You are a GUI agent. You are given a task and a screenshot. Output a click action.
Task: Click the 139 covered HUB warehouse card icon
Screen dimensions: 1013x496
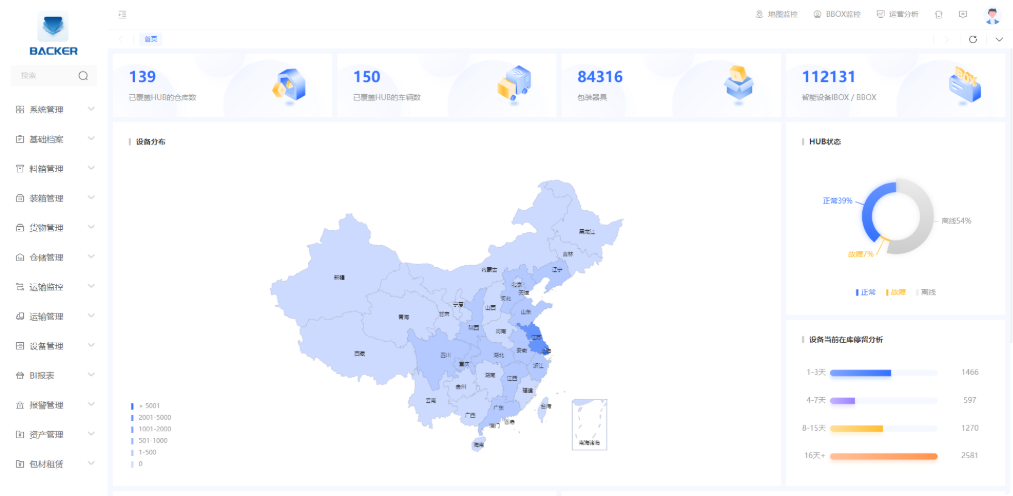coord(288,85)
